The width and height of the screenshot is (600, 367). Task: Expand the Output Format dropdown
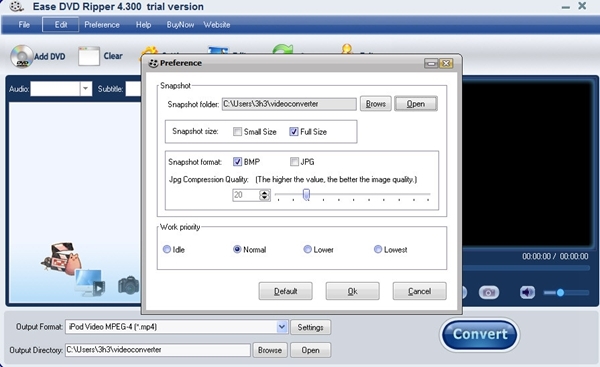282,327
